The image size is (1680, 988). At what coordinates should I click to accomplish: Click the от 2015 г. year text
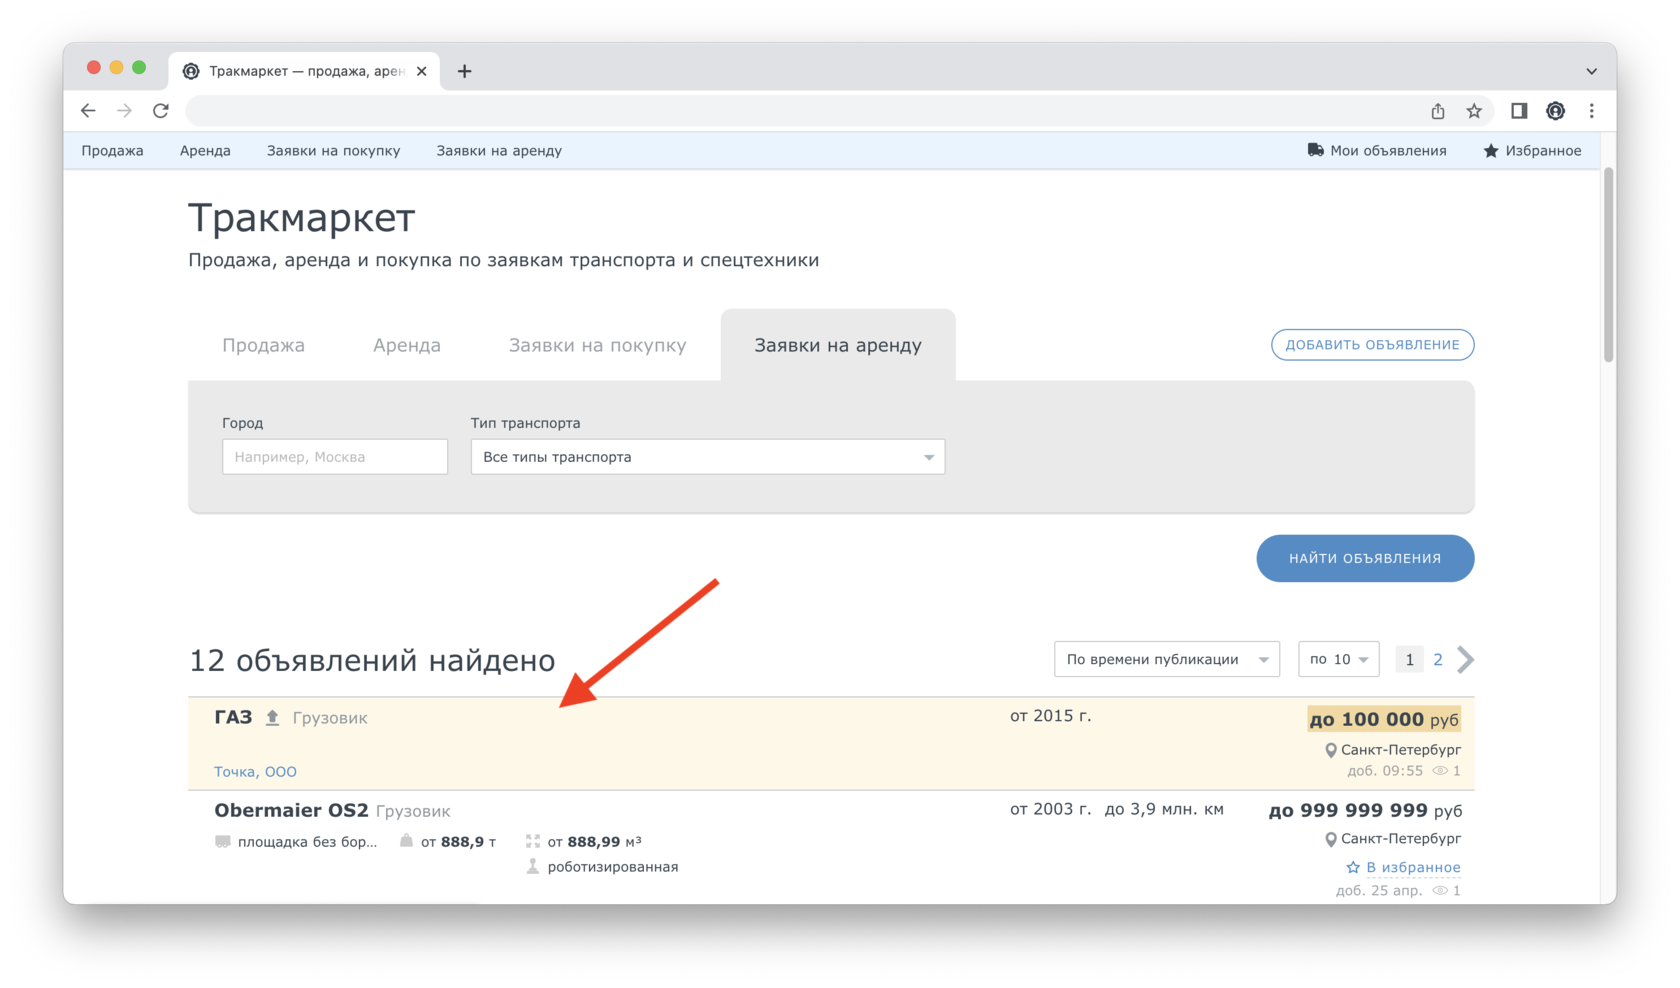pos(1050,716)
